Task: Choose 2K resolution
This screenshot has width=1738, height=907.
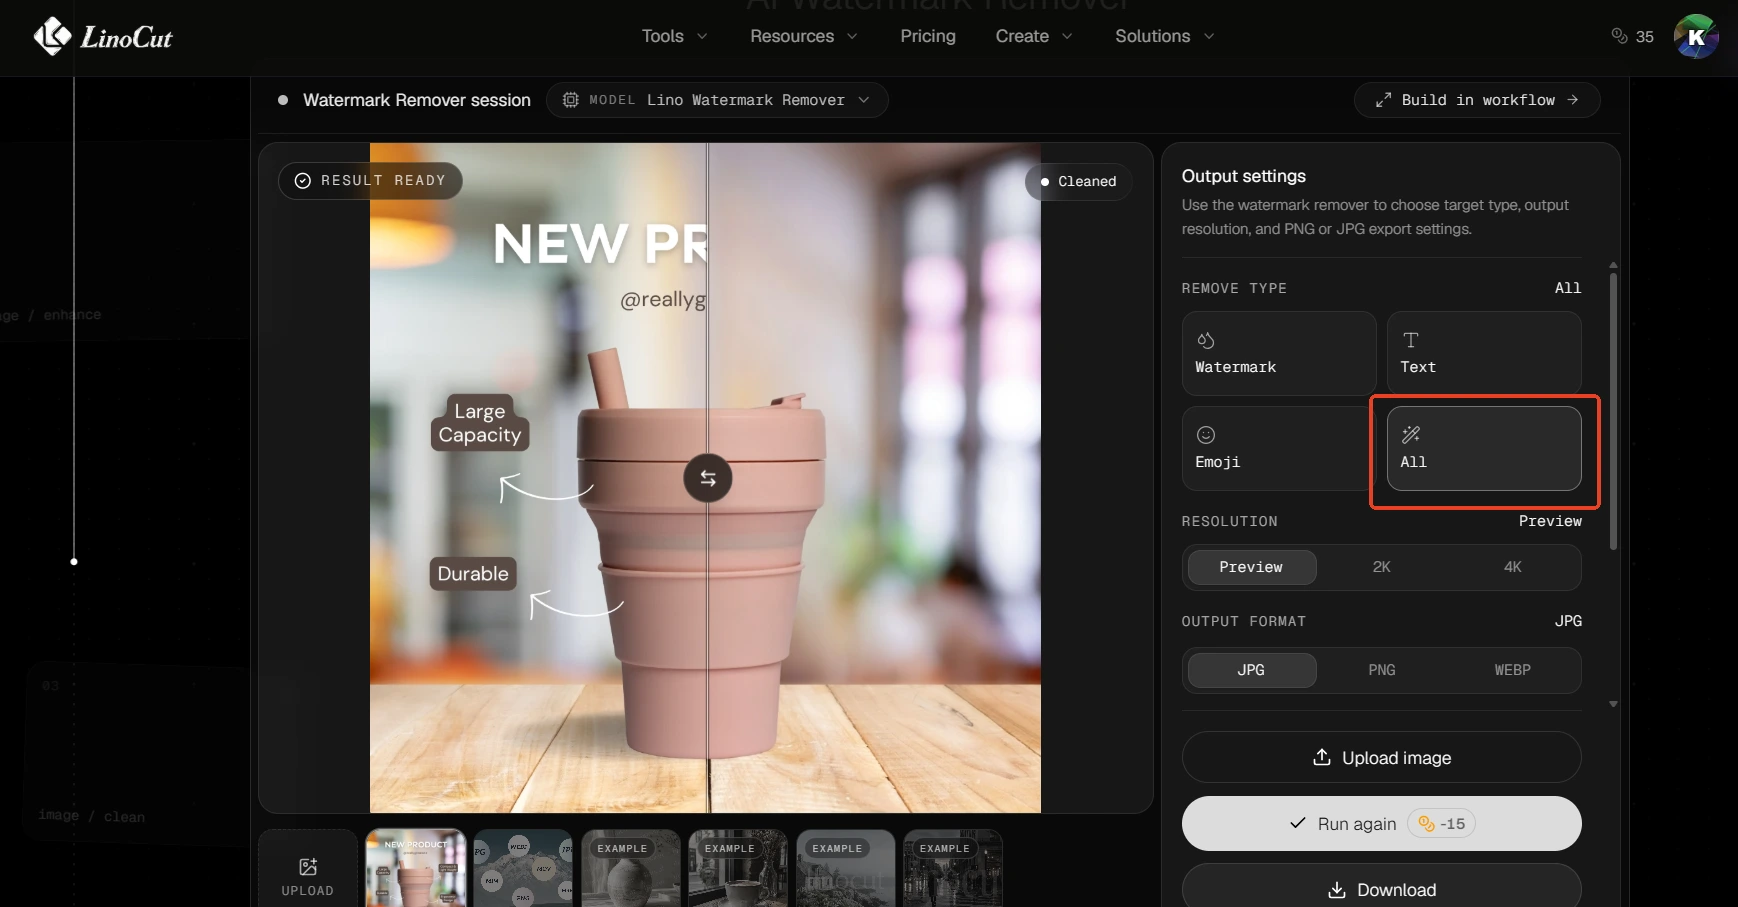Action: tap(1382, 567)
